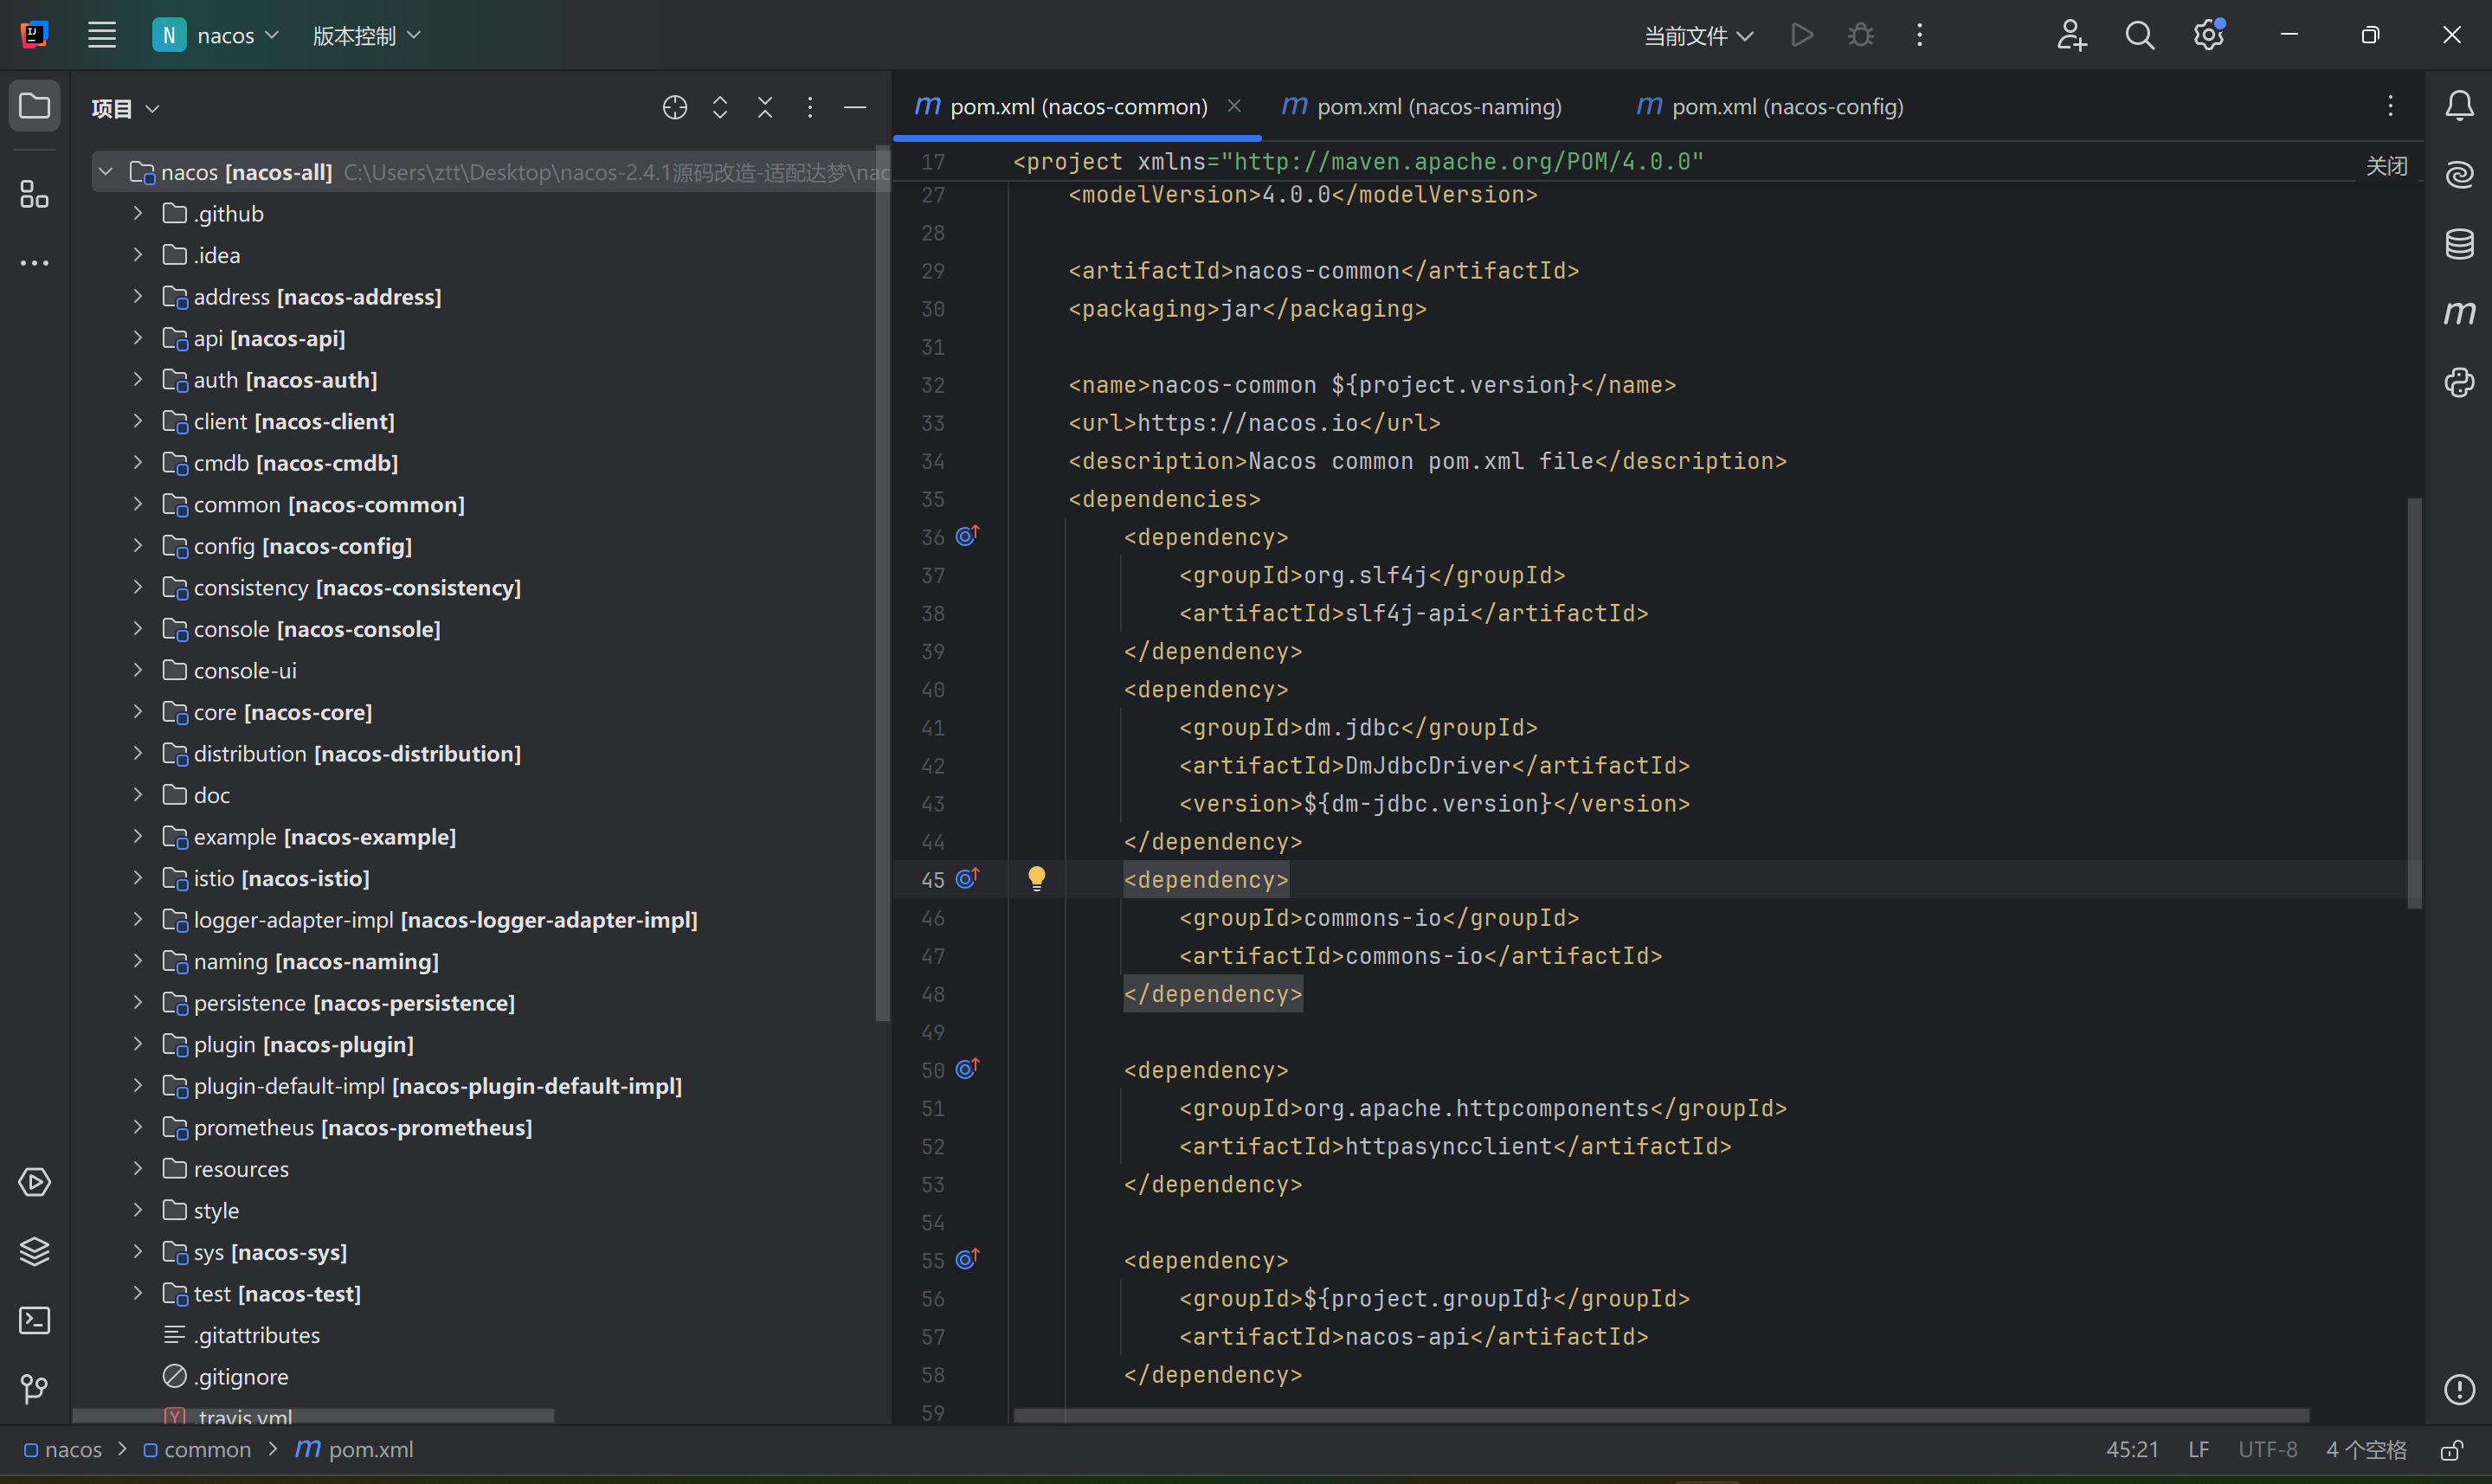This screenshot has height=1484, width=2492.
Task: Click the 关闭 button in editor
Action: [x=2386, y=166]
